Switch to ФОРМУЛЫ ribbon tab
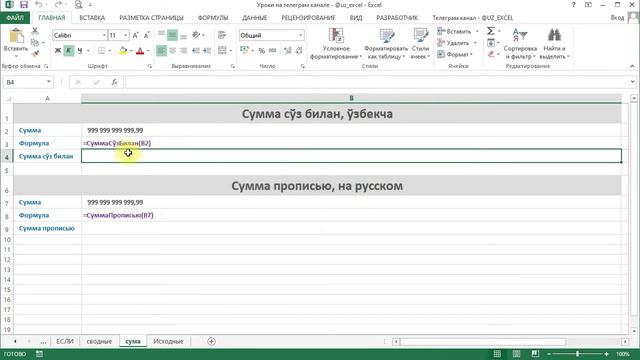Viewport: 640px width, 360px height. [x=213, y=18]
